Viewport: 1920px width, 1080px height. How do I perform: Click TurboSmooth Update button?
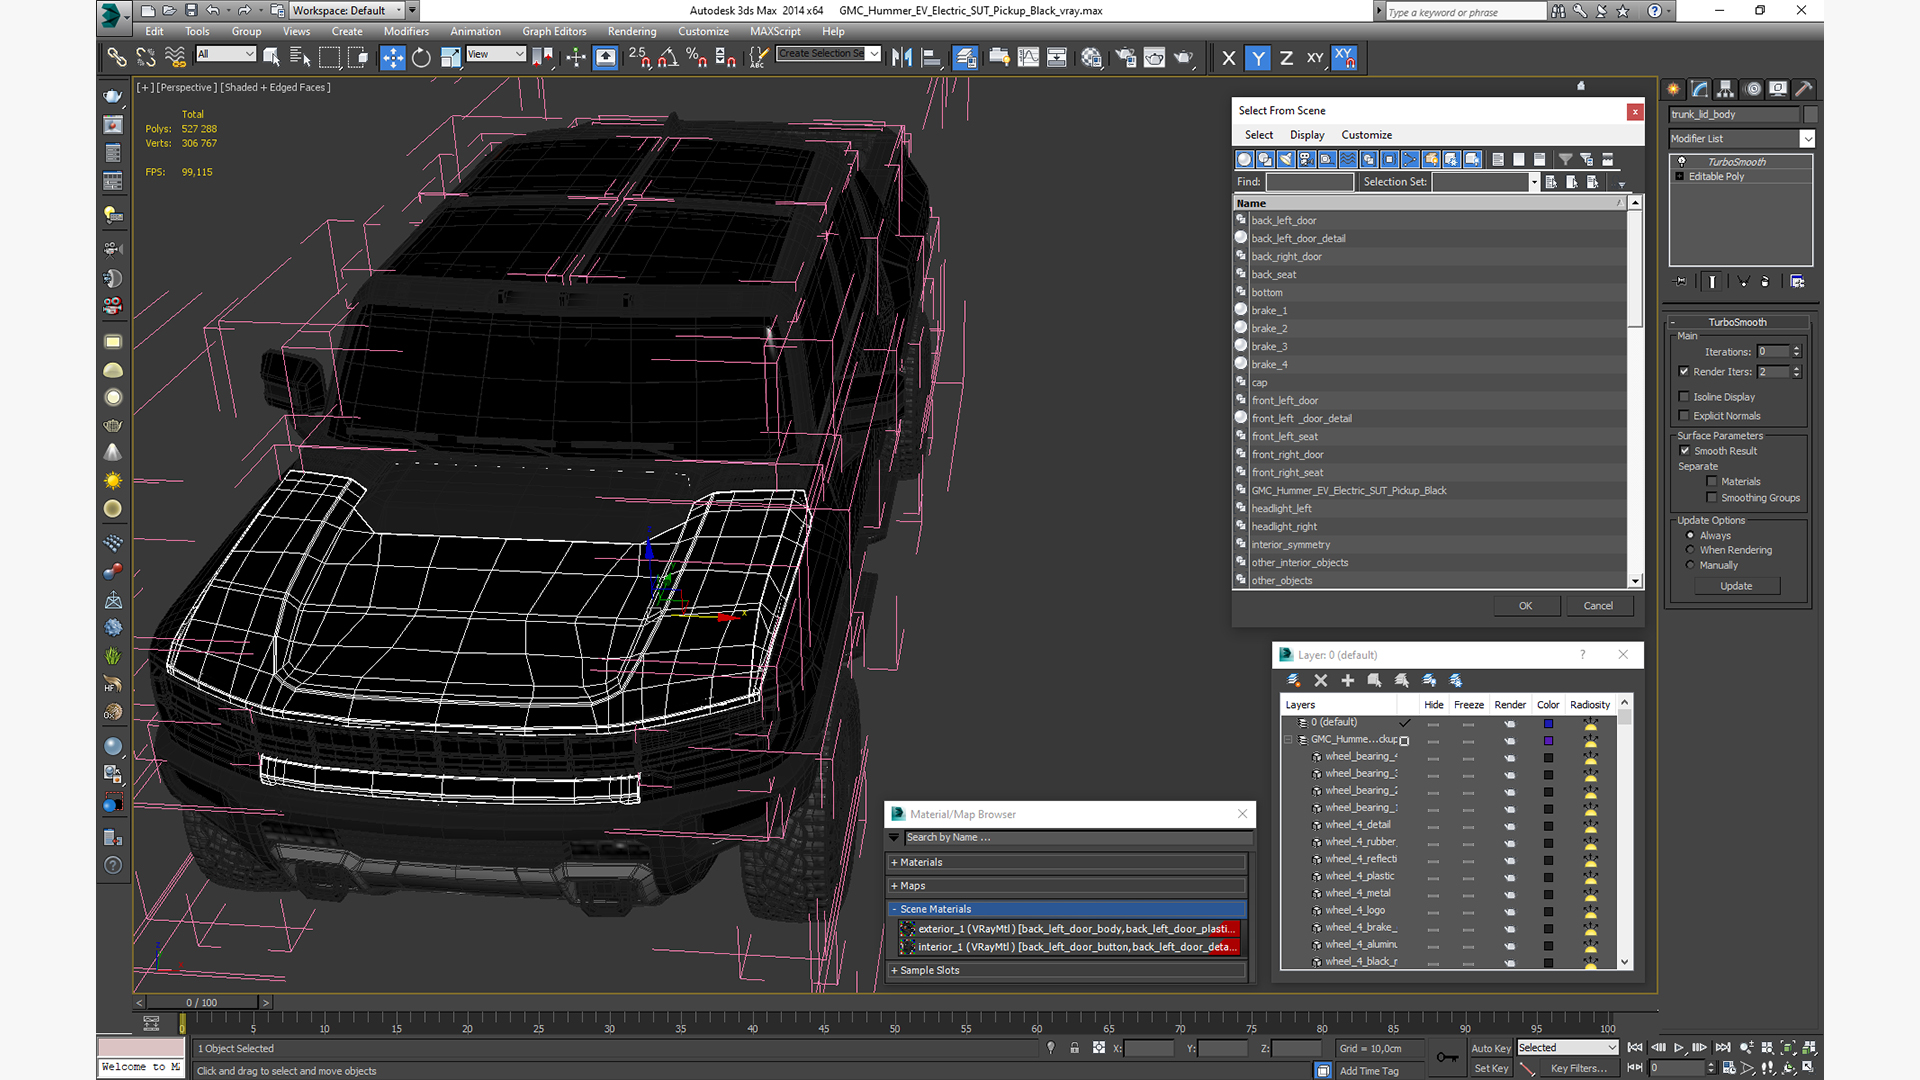pos(1736,586)
